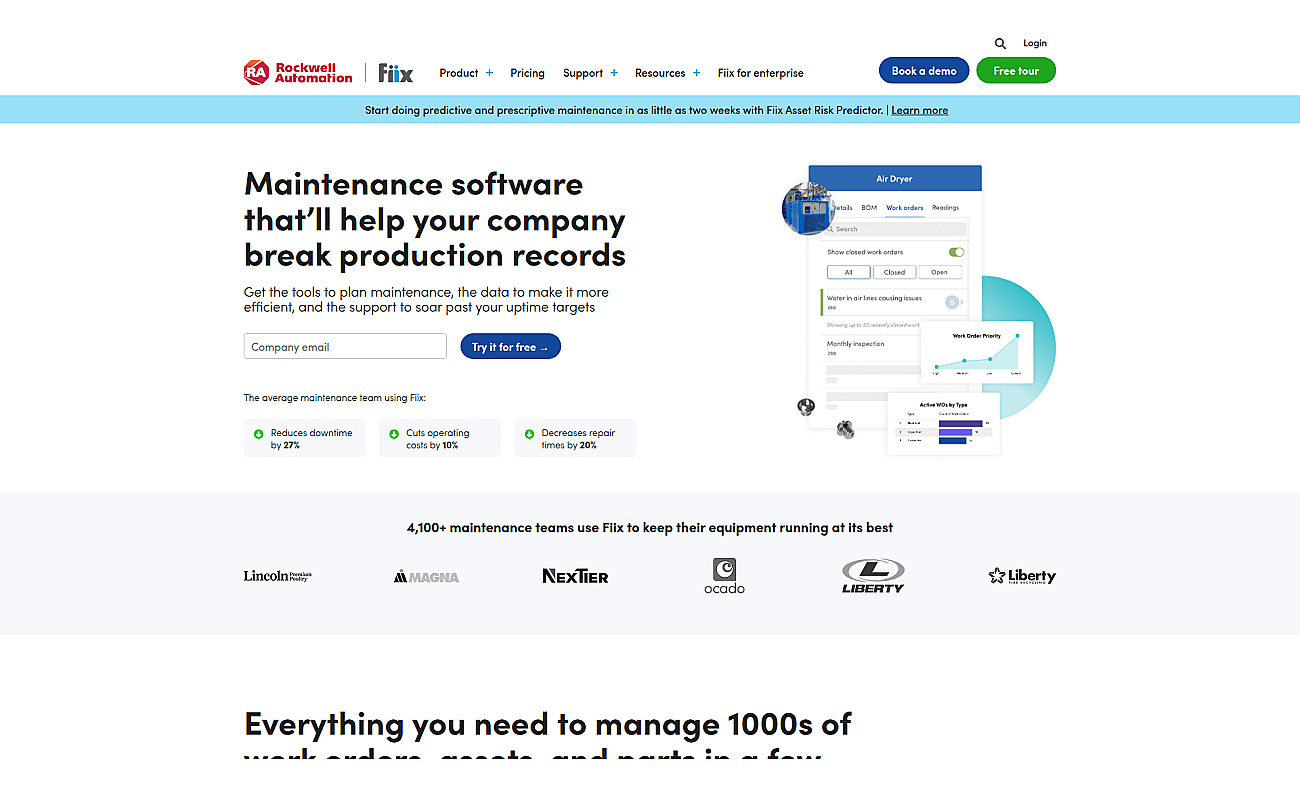Click the Search field in Air Dryer panel
Screen dimensions: 1300x788
(x=895, y=229)
